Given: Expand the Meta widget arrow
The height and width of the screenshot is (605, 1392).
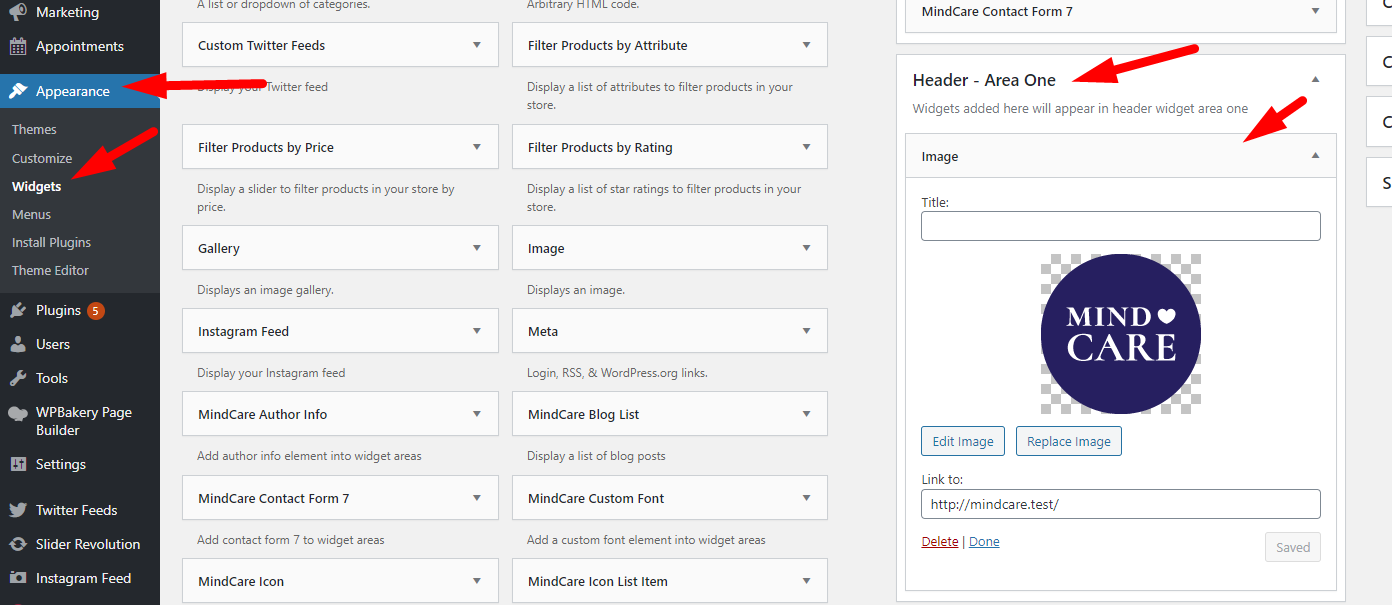Looking at the screenshot, I should coord(806,331).
